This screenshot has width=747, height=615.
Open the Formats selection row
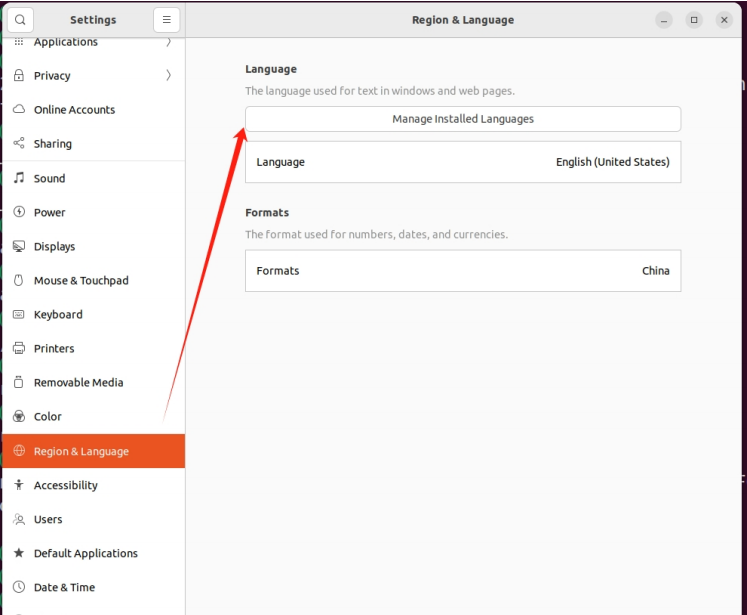[x=463, y=271]
